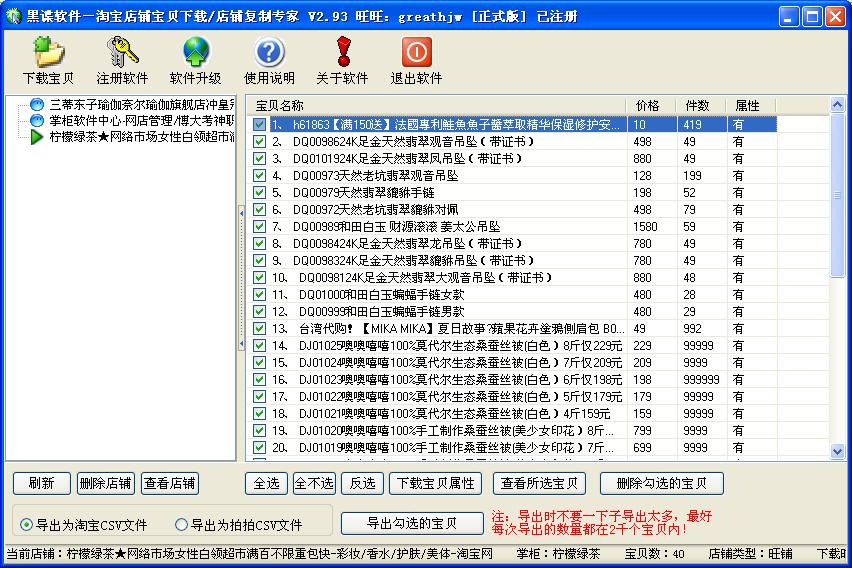Click the 反选 button
852x568 pixels.
coord(362,483)
